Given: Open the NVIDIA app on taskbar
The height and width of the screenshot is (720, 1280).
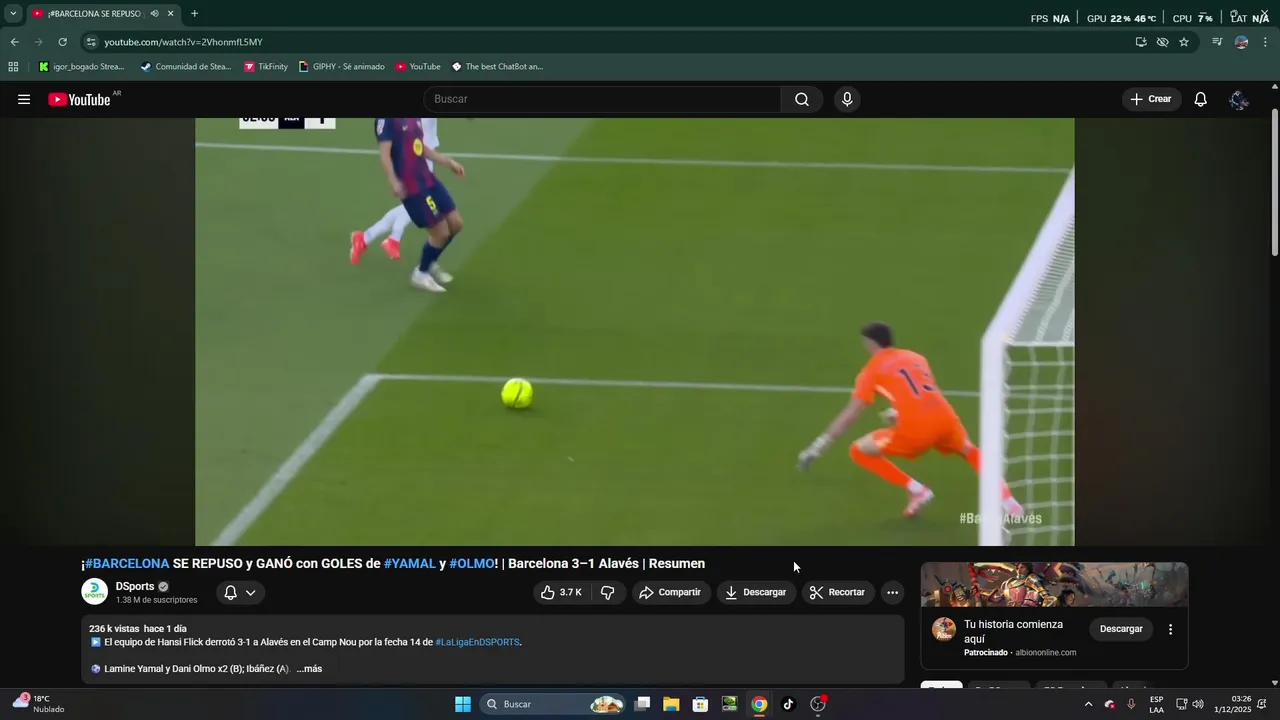Looking at the screenshot, I should coord(730,704).
